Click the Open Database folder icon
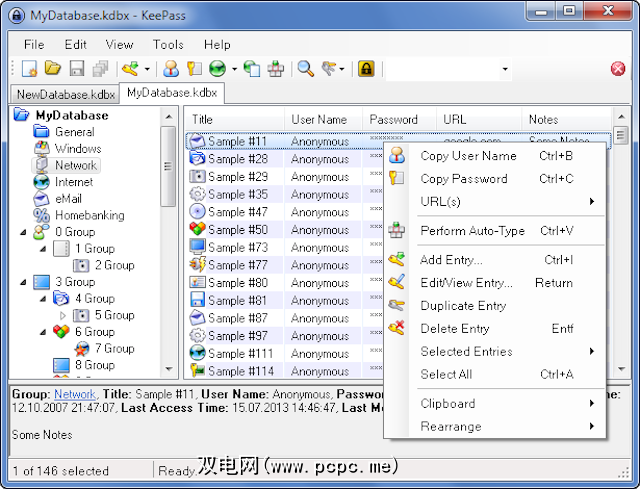Viewport: 640px width, 489px height. pos(53,68)
